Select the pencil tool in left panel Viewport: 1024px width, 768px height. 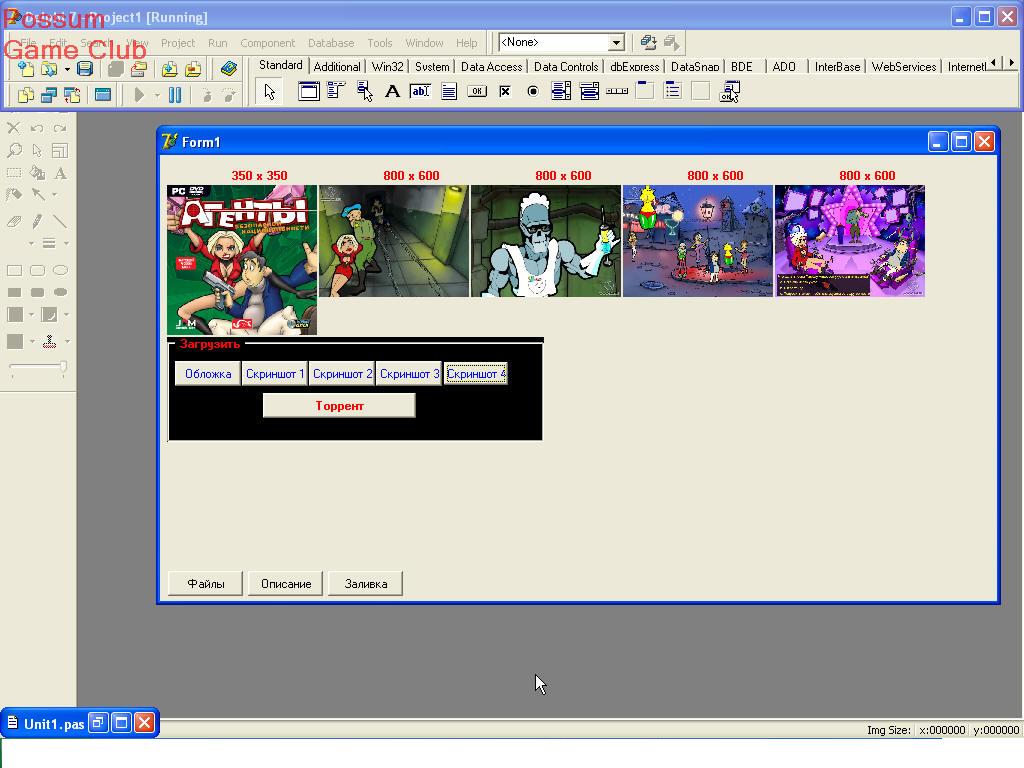37,221
